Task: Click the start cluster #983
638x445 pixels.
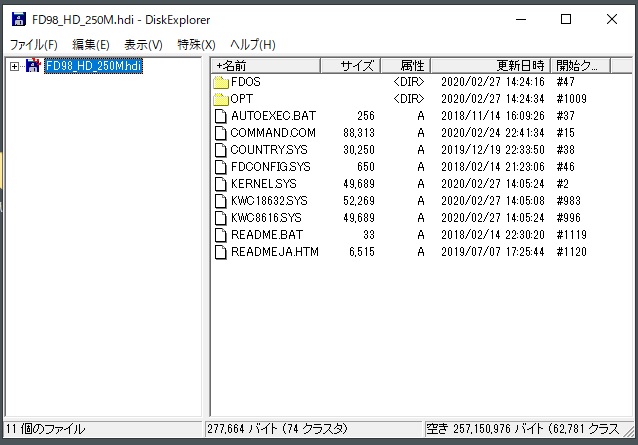Action: pos(568,201)
